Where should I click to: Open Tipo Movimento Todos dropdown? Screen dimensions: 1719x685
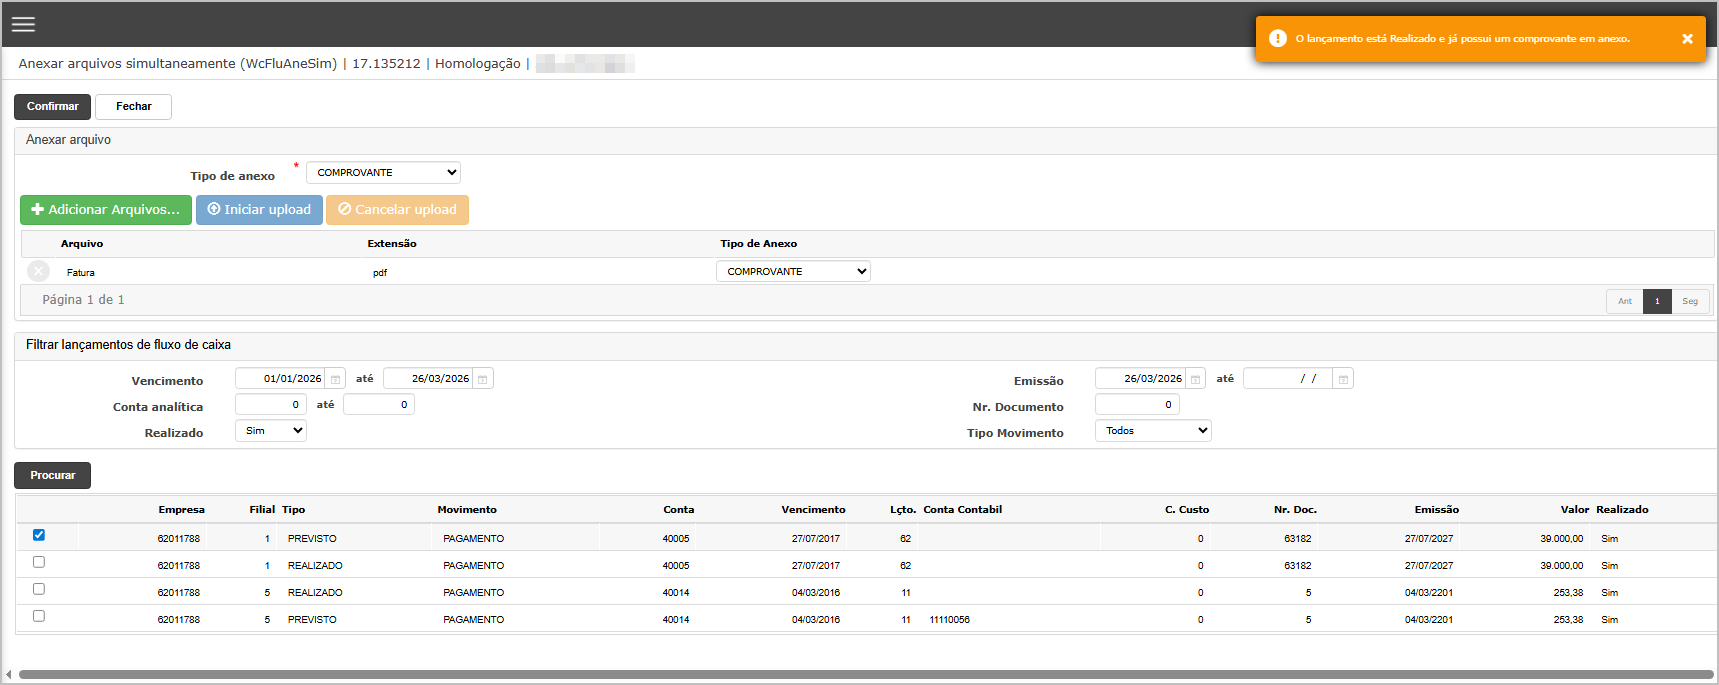[1153, 431]
